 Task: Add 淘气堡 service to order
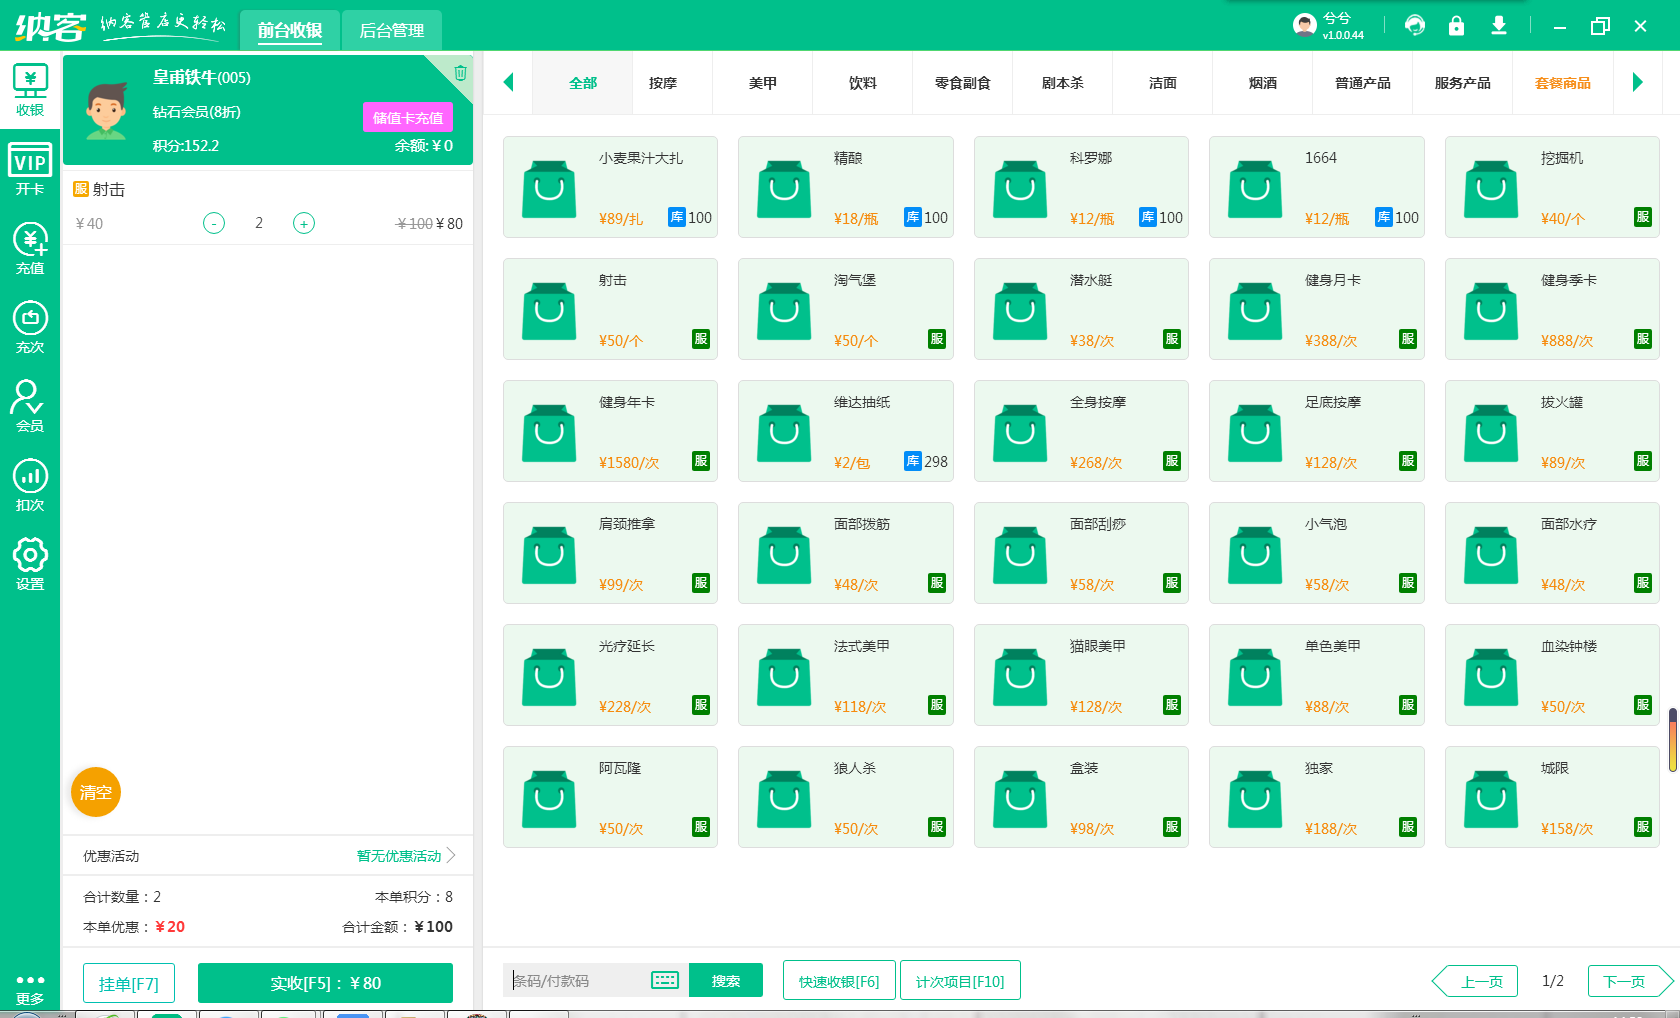click(x=846, y=309)
